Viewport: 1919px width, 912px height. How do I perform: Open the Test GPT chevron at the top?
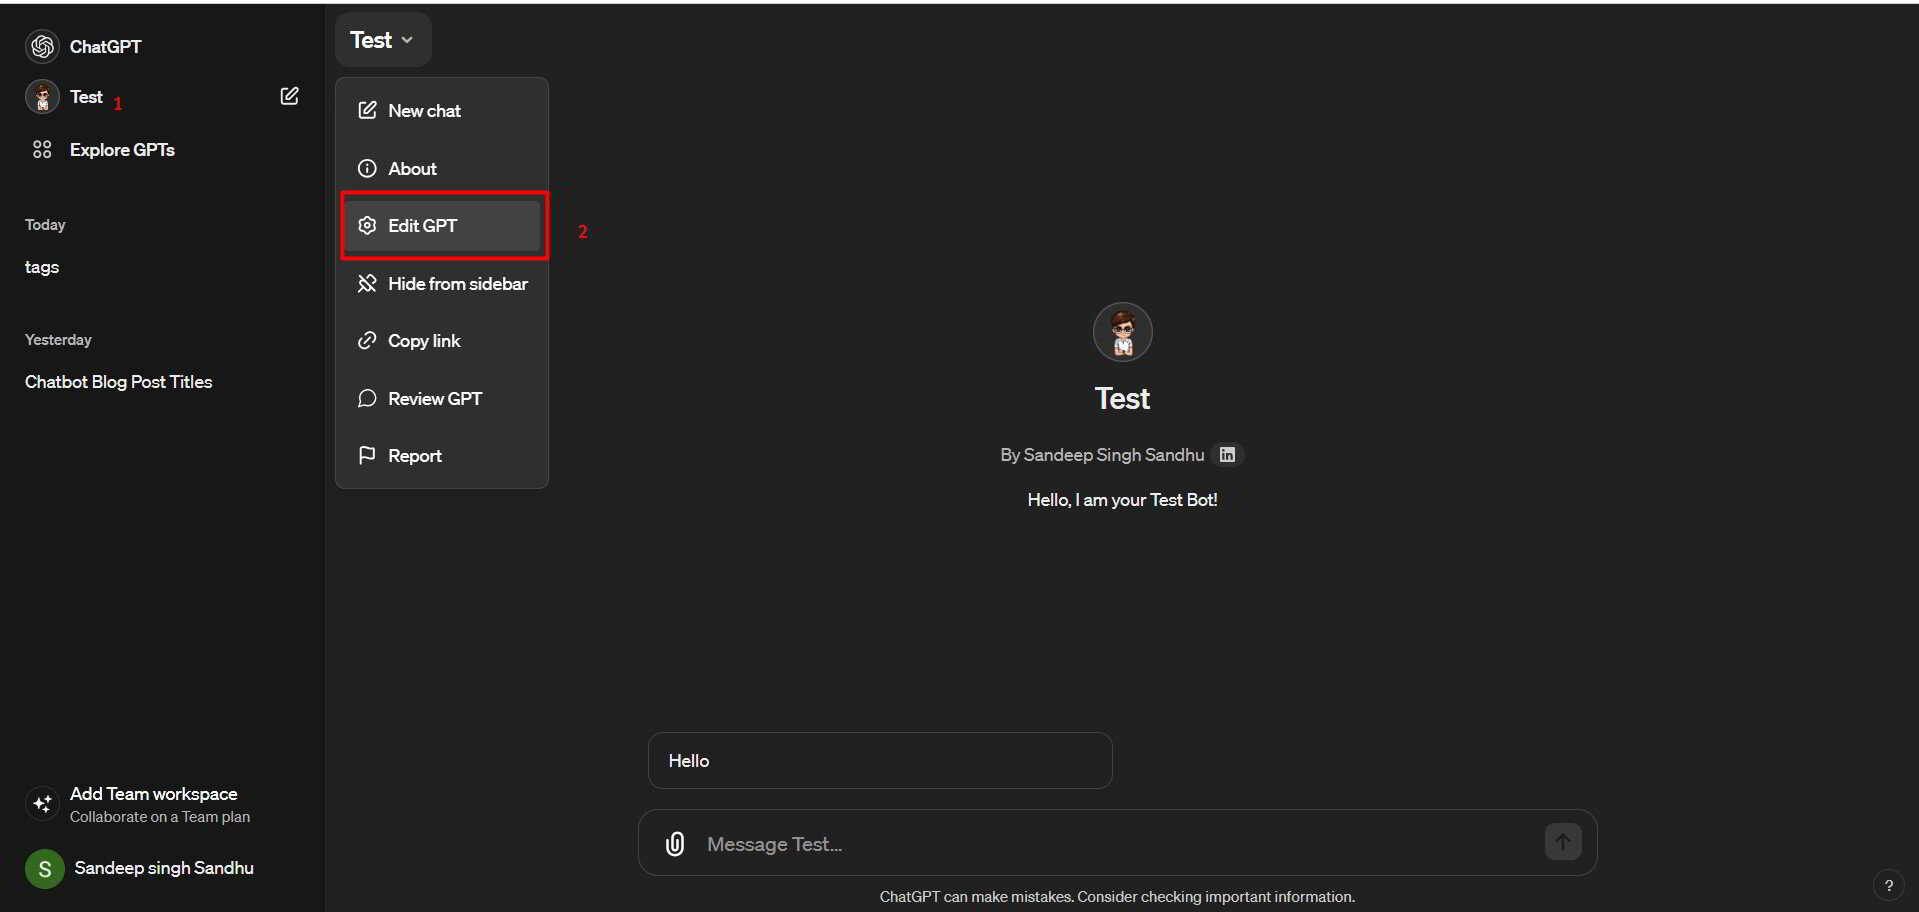tap(408, 40)
